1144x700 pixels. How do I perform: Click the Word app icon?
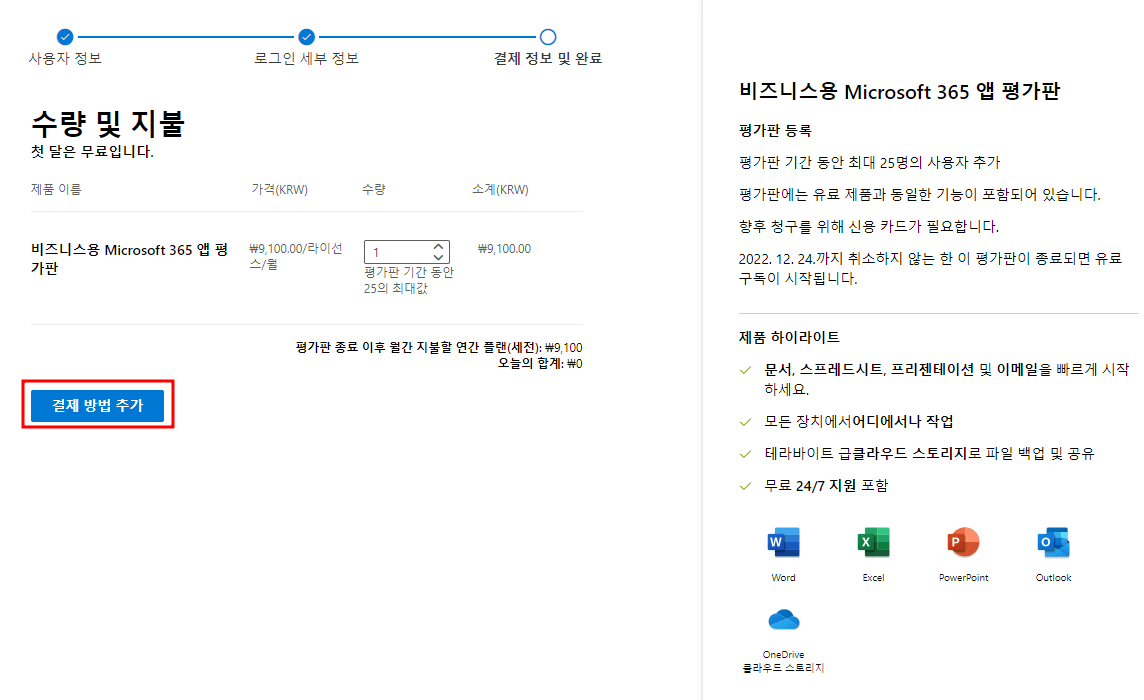click(783, 540)
